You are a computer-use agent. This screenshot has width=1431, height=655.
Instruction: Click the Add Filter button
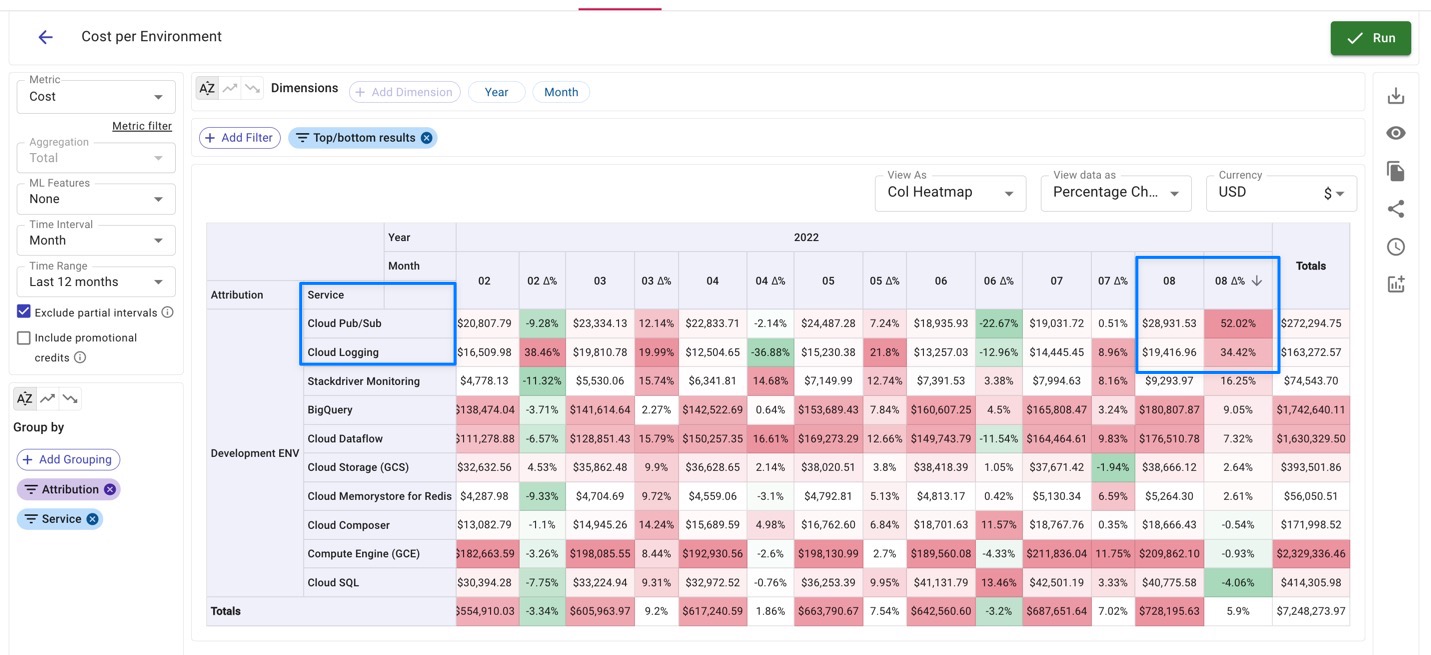pos(239,137)
